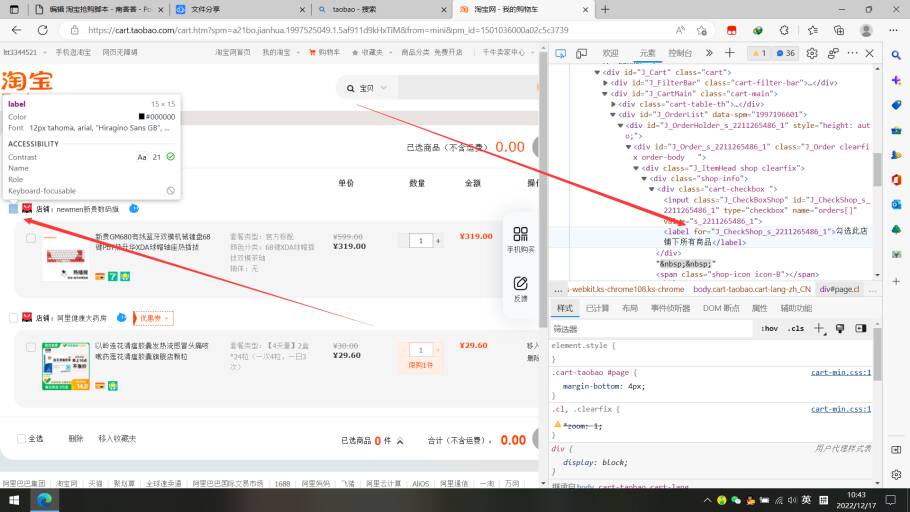The image size is (910, 512).
Task: Open first cart-min.css:1 source link
Action: pyautogui.click(x=841, y=373)
